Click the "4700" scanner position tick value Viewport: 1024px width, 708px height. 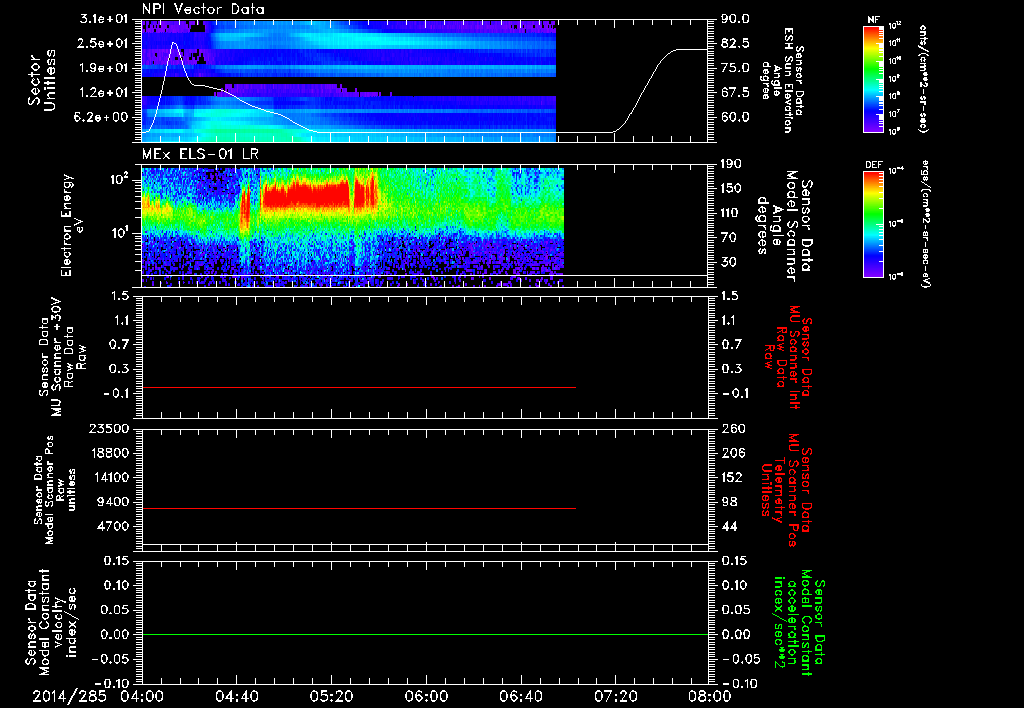114,526
